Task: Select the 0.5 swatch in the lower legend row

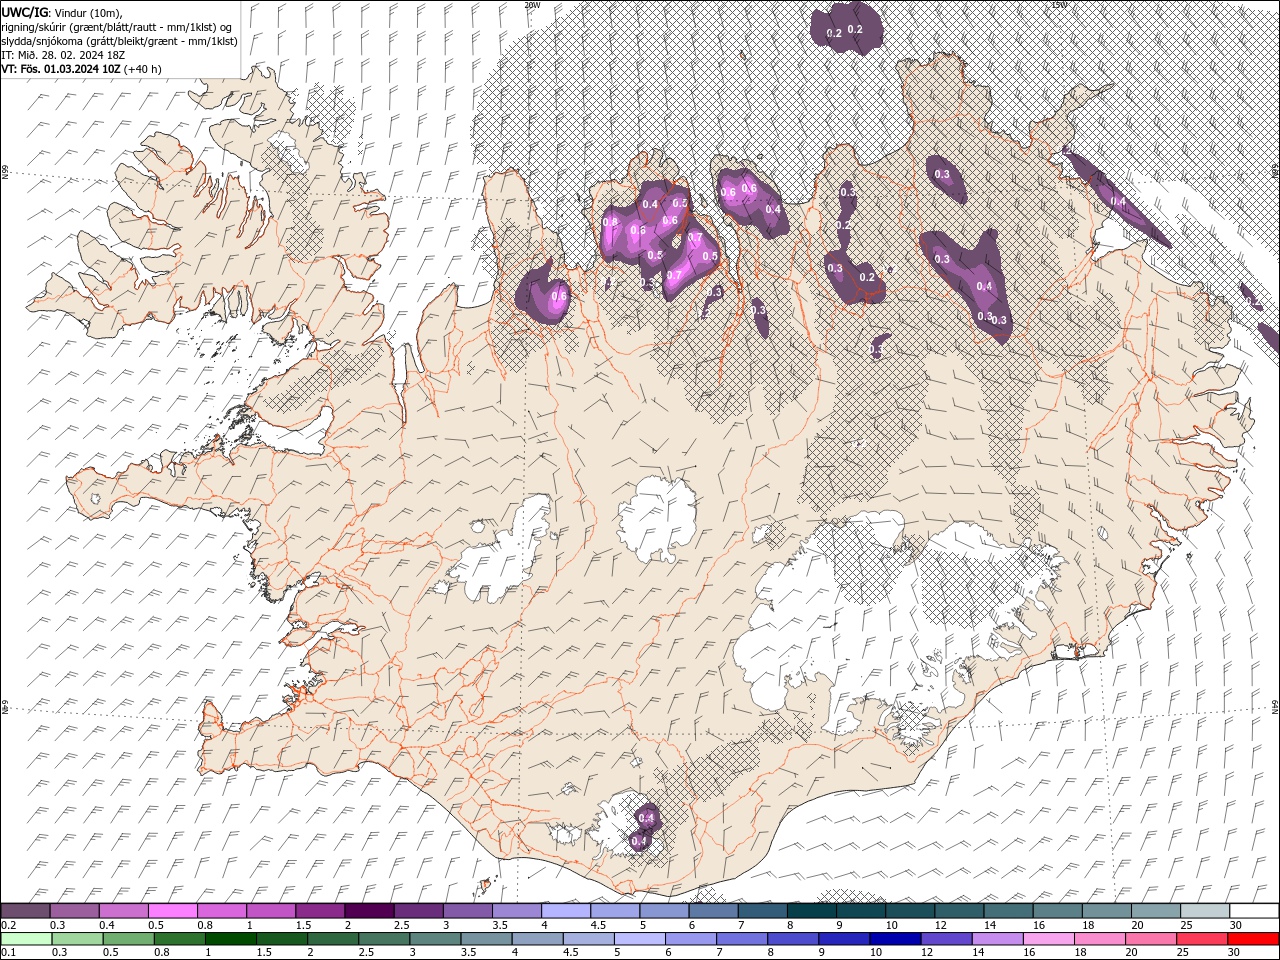Action: [x=129, y=939]
